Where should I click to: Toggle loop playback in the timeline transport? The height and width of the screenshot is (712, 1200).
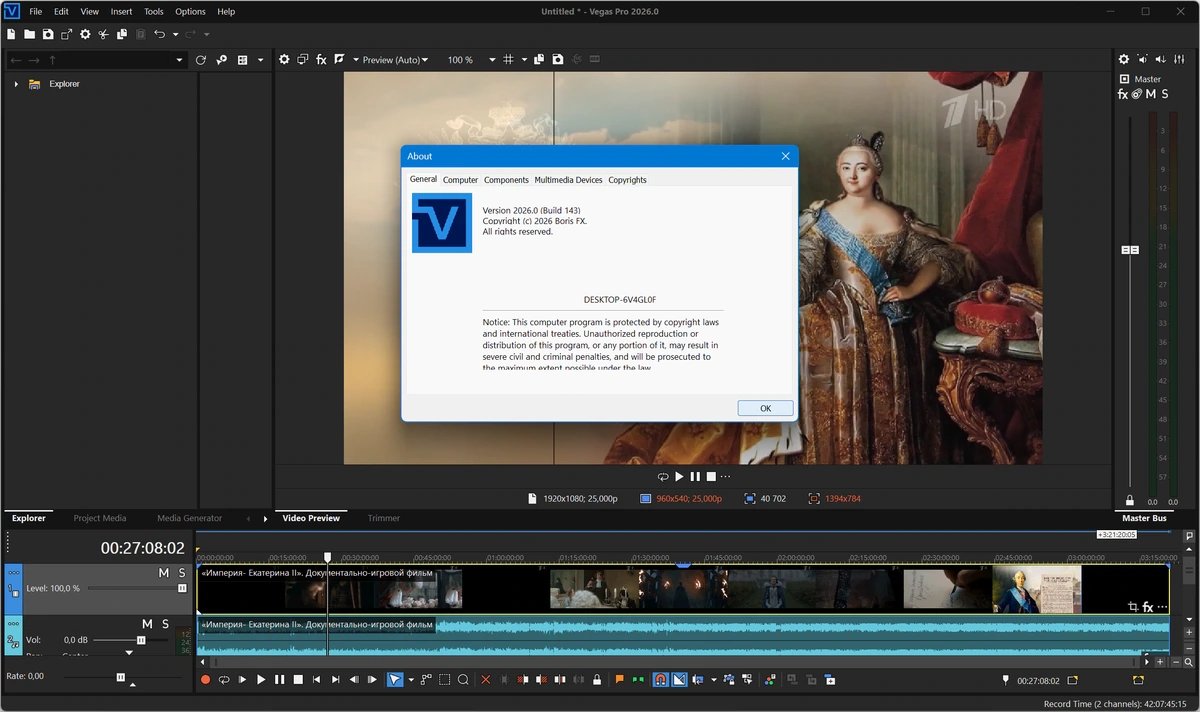click(224, 680)
